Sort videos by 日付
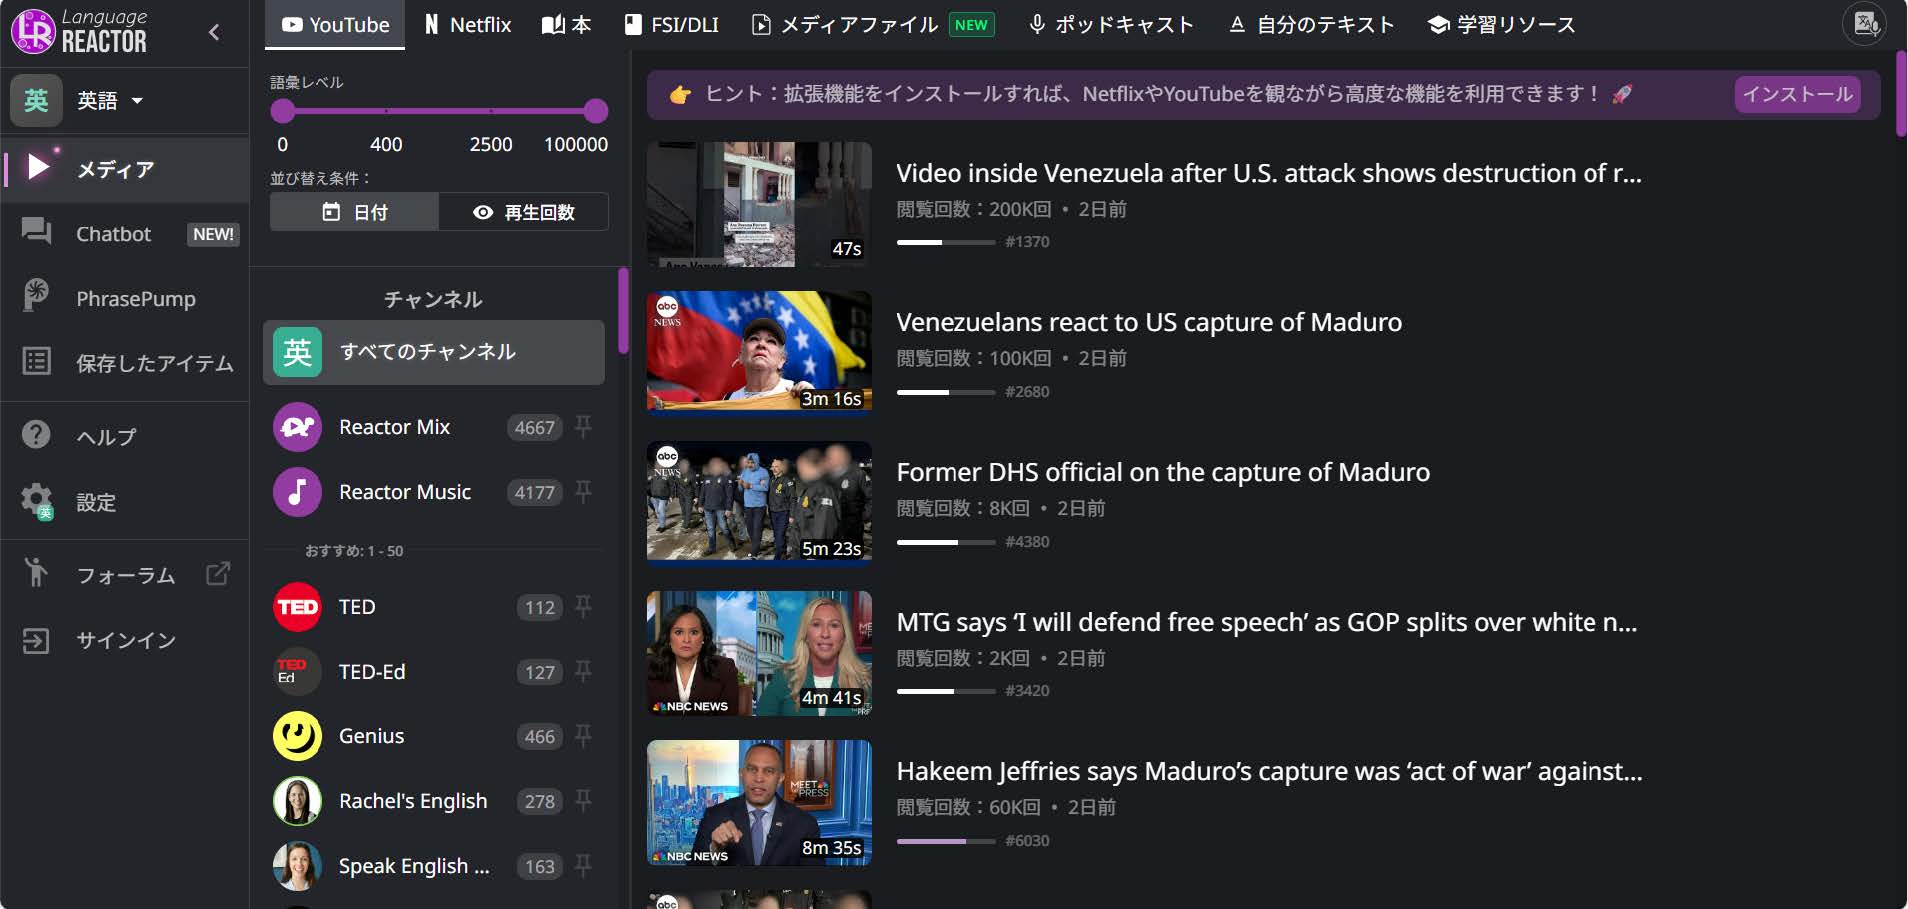 [354, 212]
